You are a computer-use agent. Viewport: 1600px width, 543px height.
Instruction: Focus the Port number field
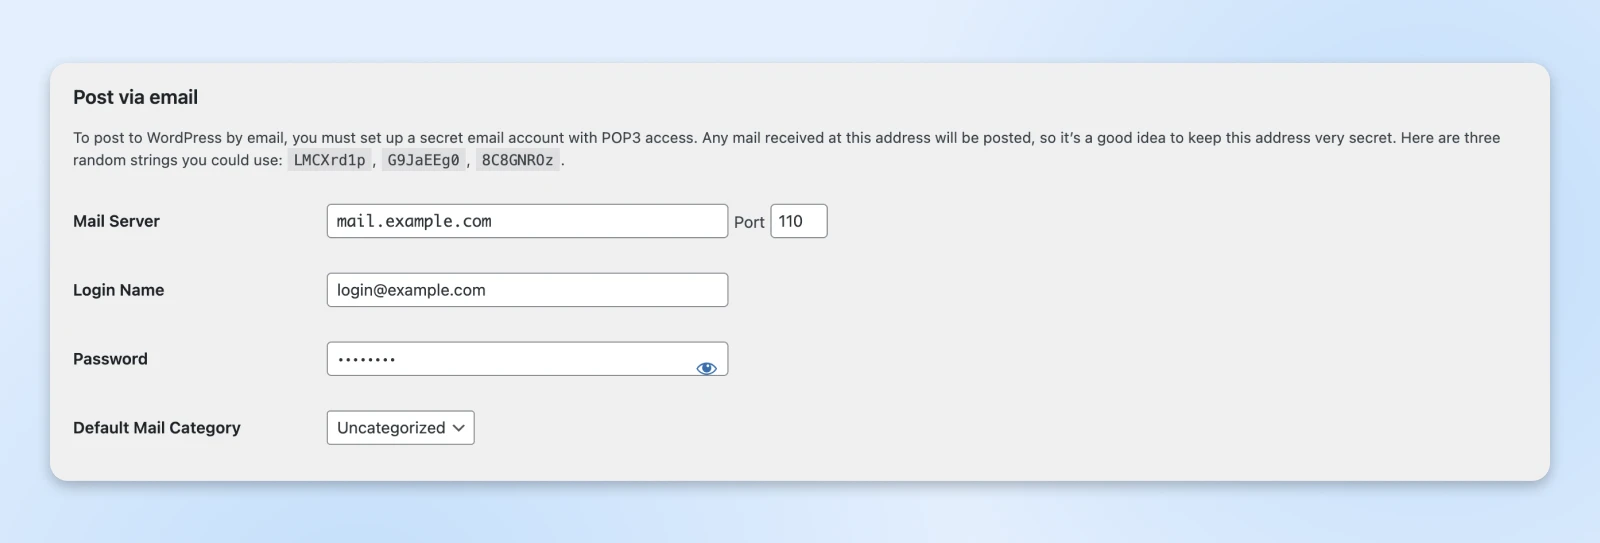click(798, 221)
